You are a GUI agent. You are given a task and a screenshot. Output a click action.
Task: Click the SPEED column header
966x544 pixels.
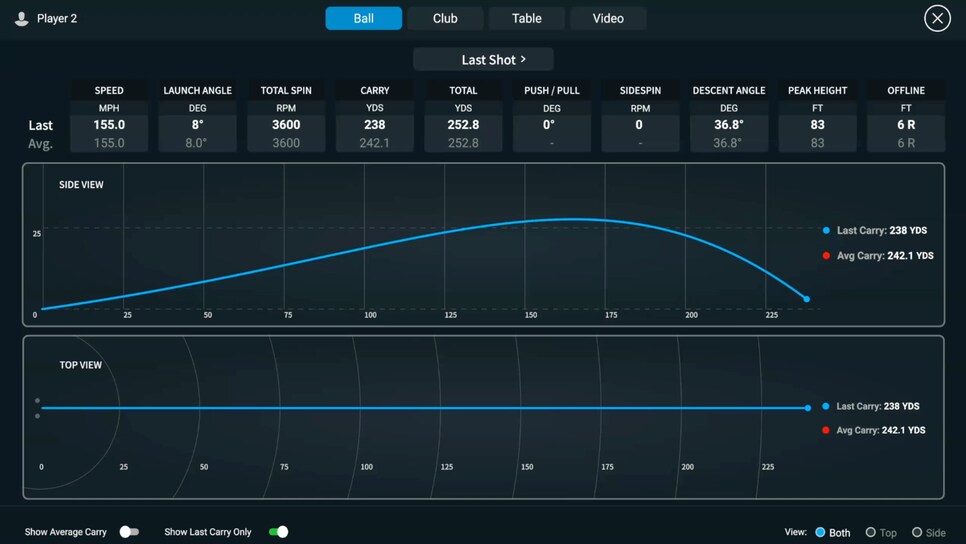pos(109,91)
